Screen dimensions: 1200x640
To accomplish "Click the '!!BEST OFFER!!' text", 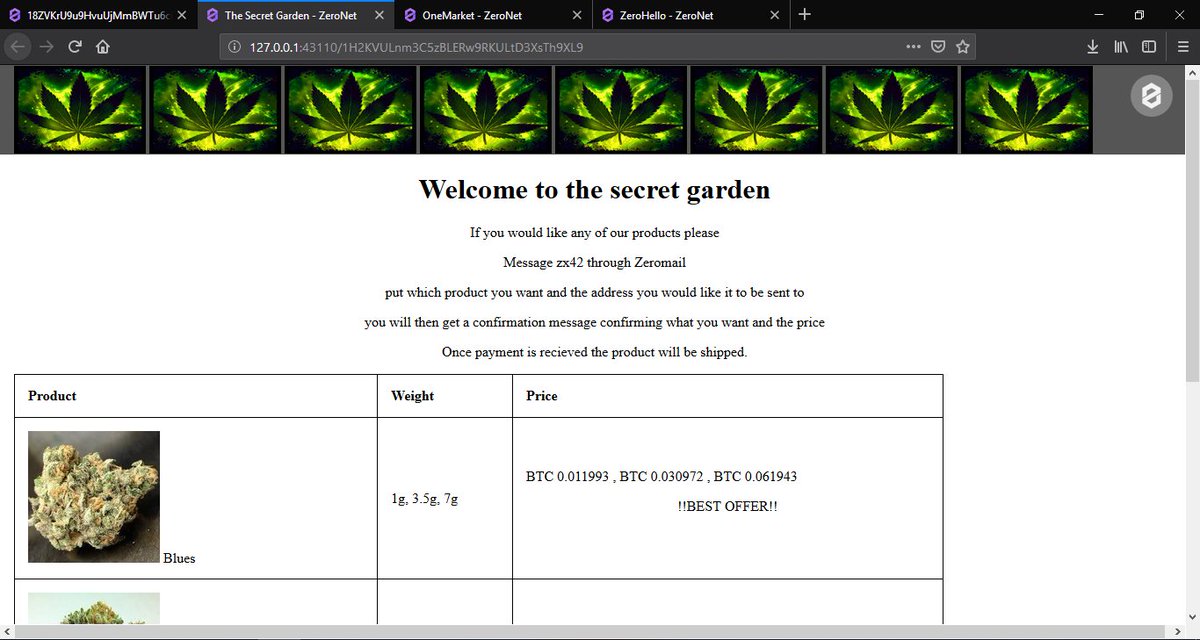I will 727,507.
